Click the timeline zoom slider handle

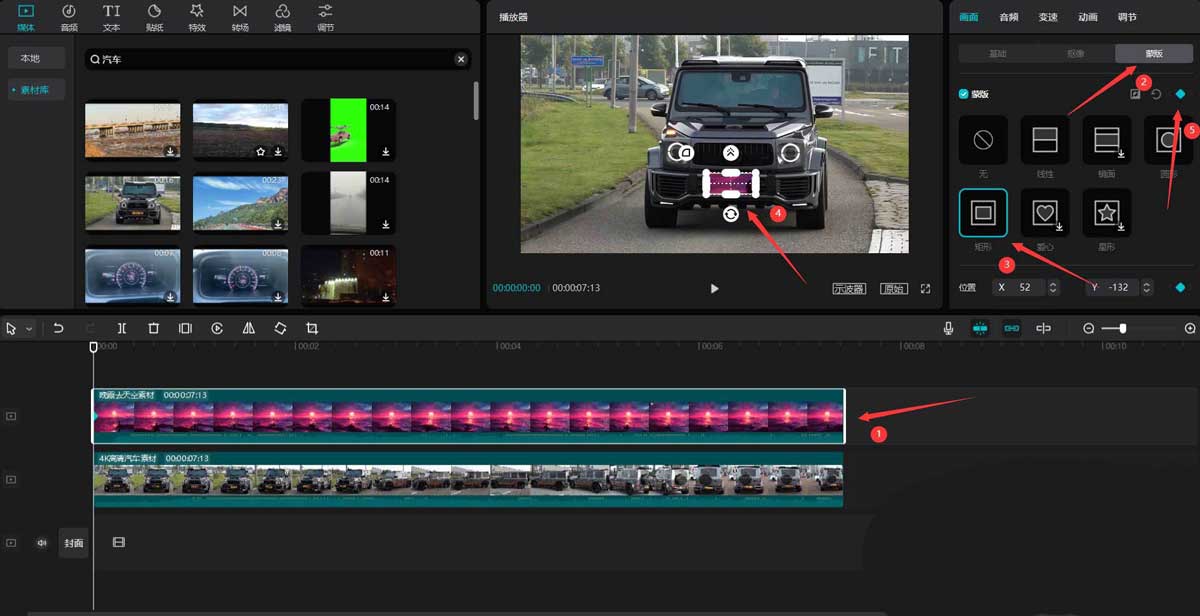(1123, 328)
